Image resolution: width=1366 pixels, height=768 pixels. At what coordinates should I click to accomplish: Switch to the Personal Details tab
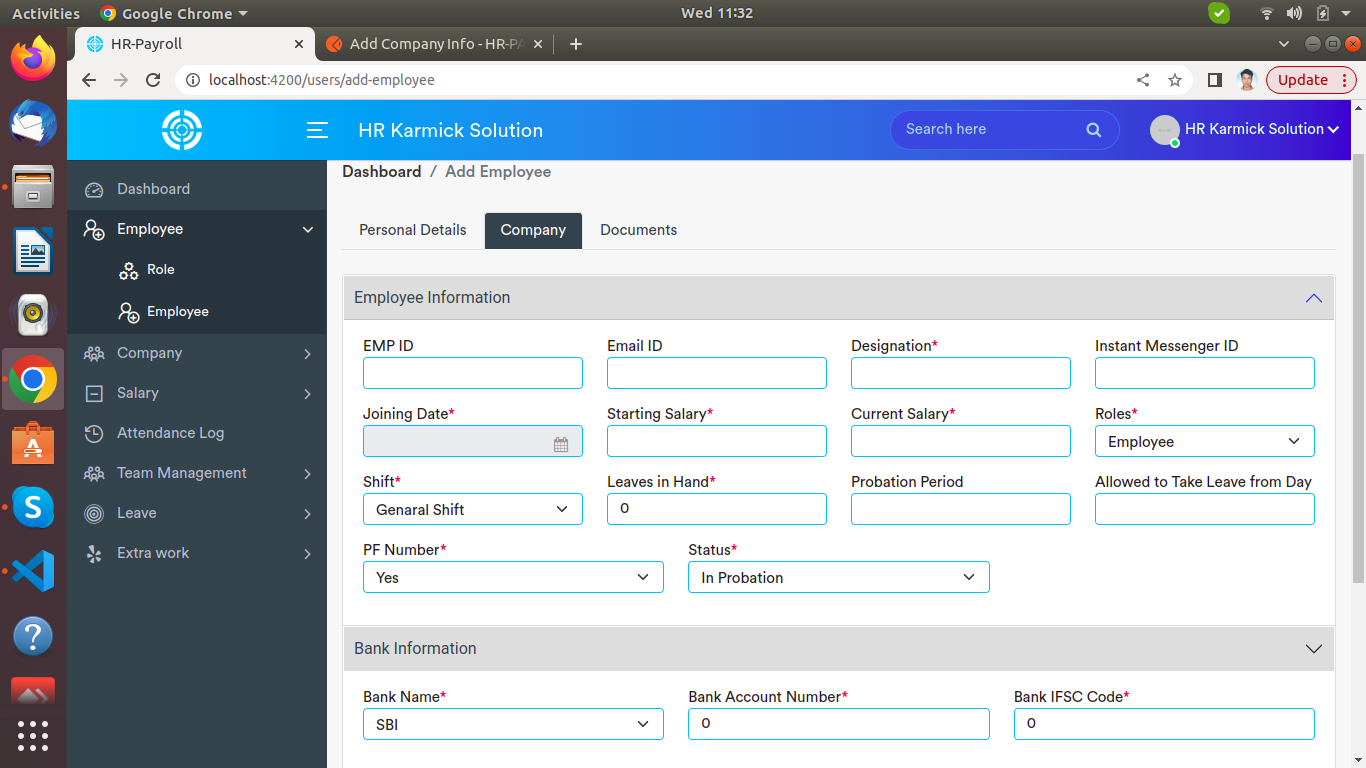tap(412, 230)
